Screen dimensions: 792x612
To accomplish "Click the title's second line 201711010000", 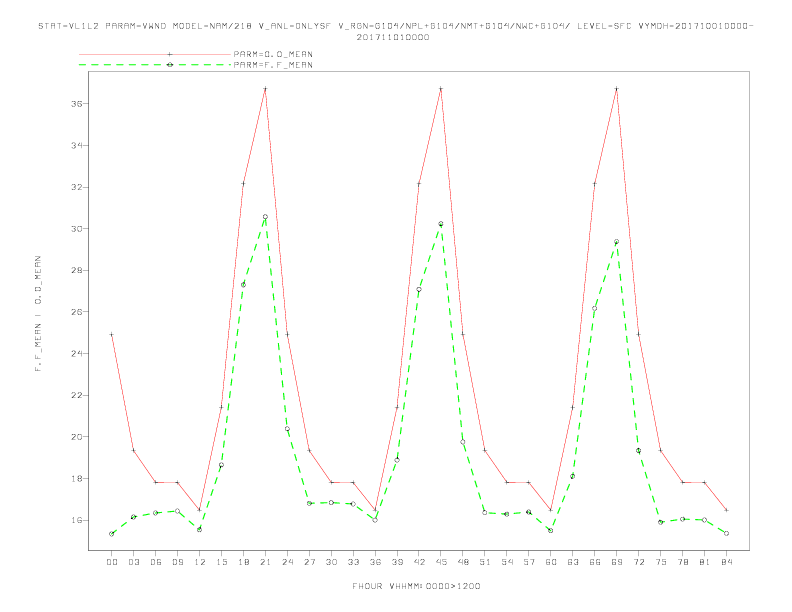I will tap(393, 37).
